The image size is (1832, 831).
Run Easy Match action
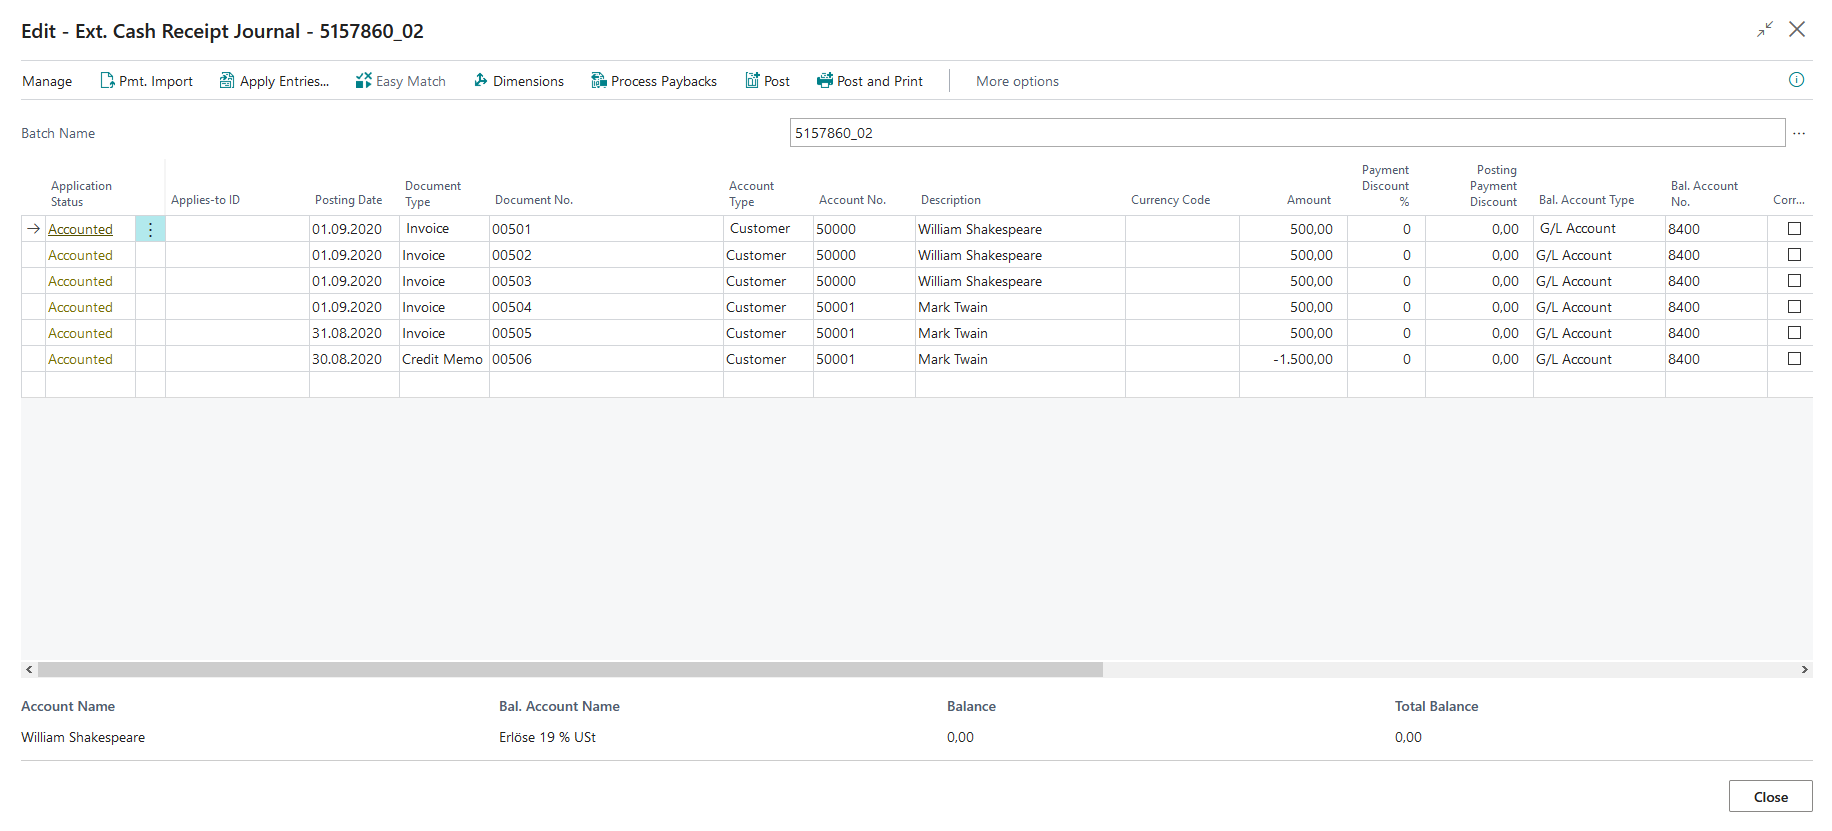point(400,81)
